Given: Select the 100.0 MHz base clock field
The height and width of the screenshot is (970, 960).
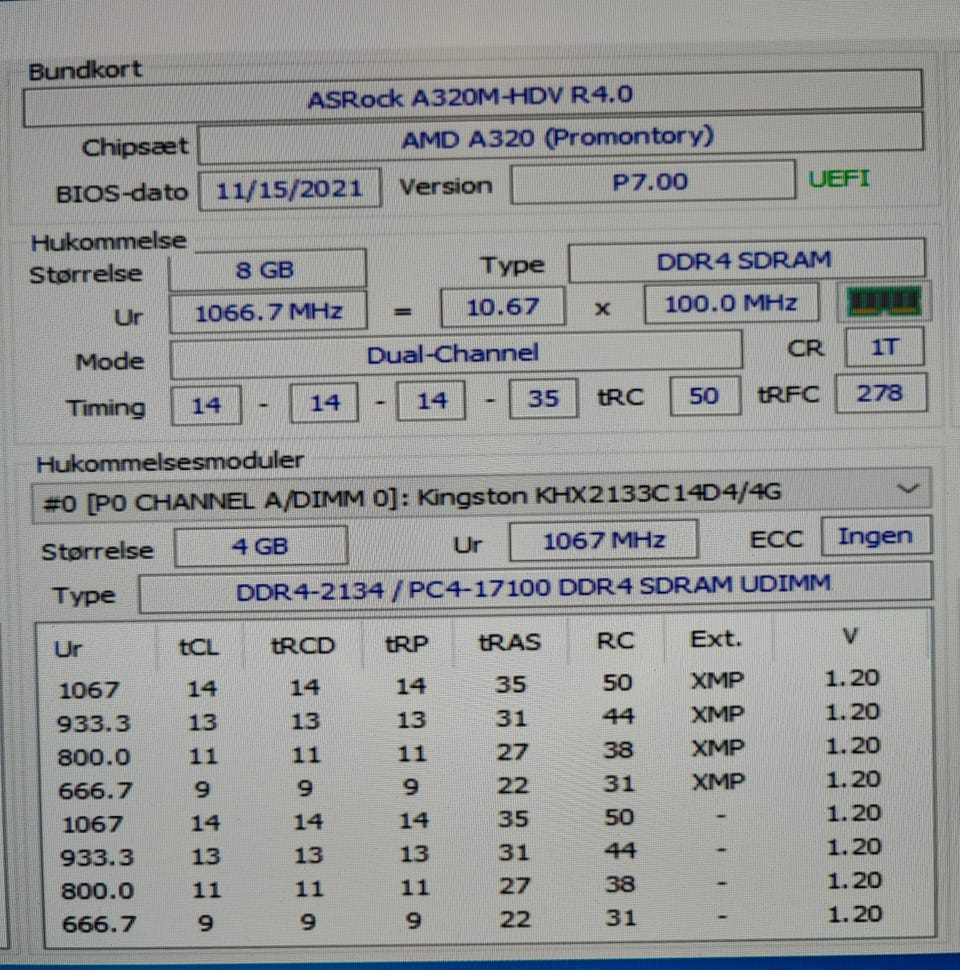Looking at the screenshot, I should (x=731, y=303).
